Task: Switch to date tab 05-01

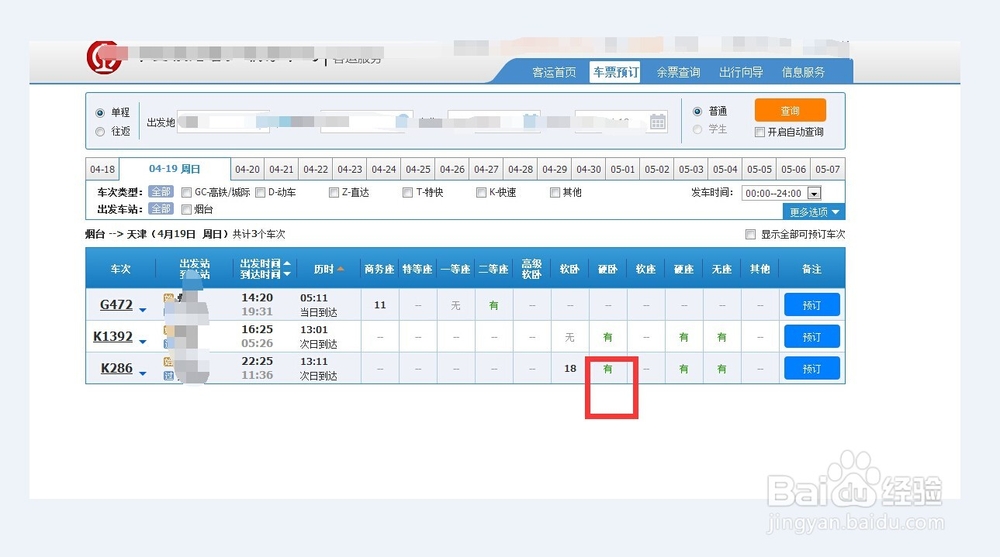Action: tap(622, 169)
